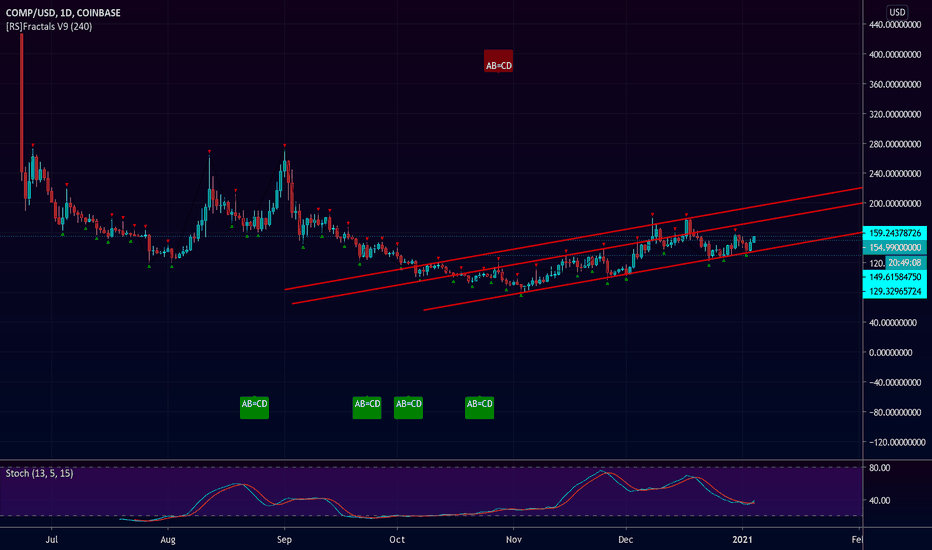Open the USD currency selector
This screenshot has width=932, height=550.
pos(897,12)
